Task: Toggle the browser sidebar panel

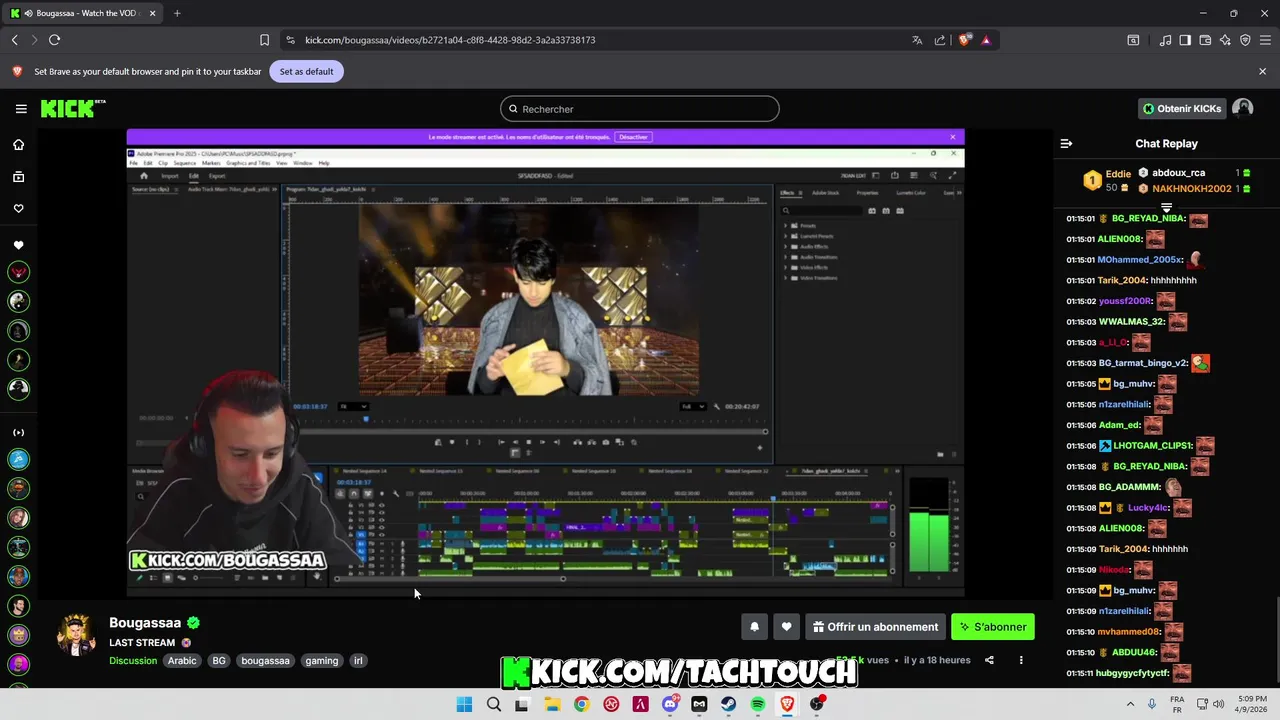Action: pyautogui.click(x=1185, y=40)
